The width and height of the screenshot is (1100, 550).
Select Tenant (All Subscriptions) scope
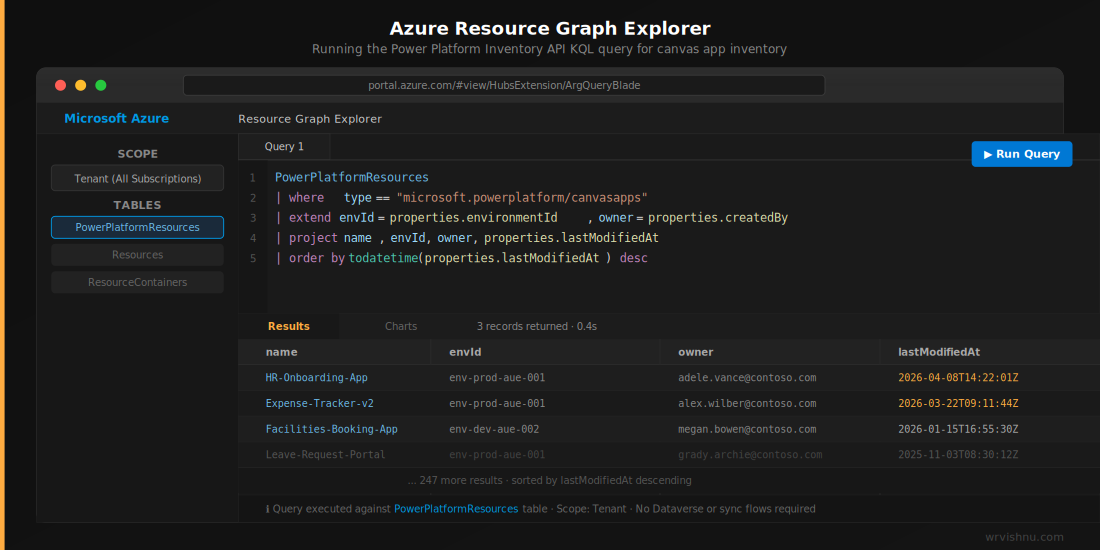coord(138,178)
